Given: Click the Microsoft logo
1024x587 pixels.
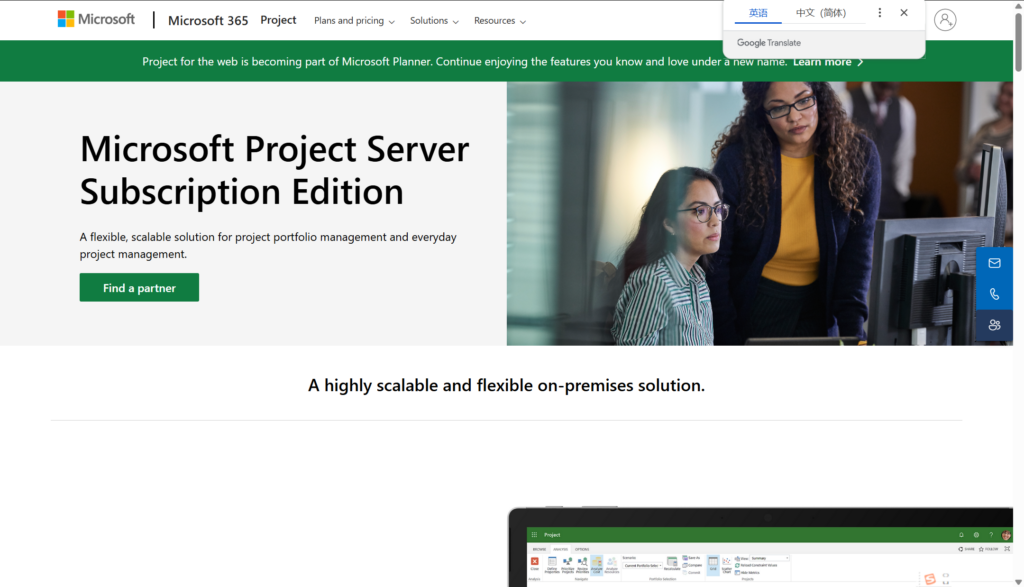Looking at the screenshot, I should pos(96,19).
